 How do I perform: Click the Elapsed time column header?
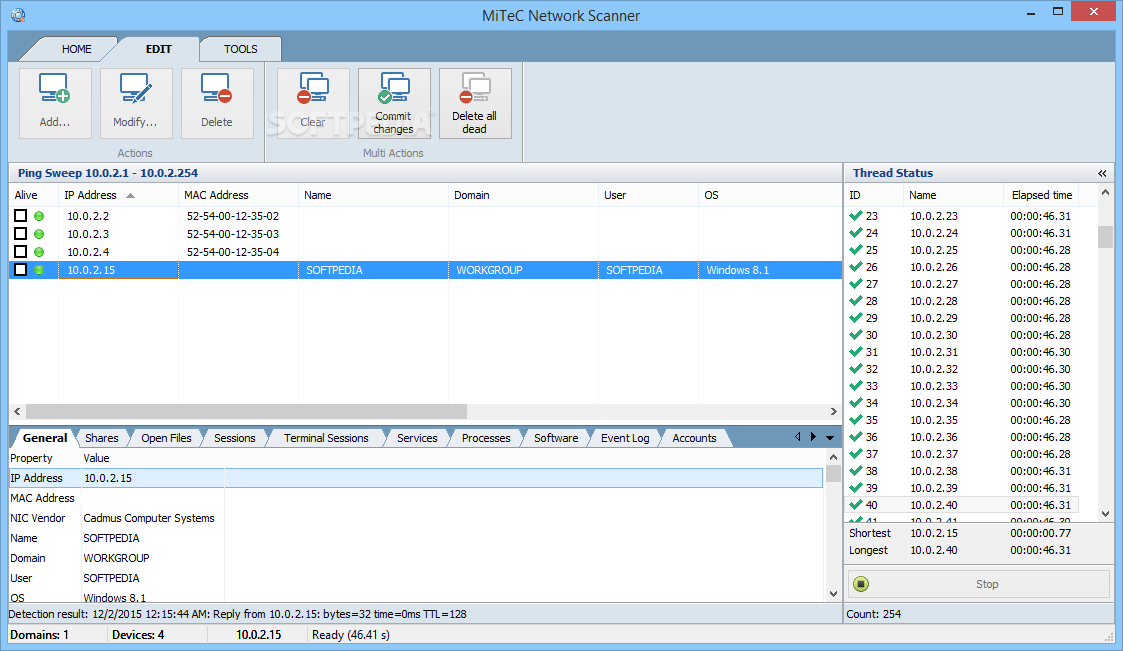[x=1041, y=195]
